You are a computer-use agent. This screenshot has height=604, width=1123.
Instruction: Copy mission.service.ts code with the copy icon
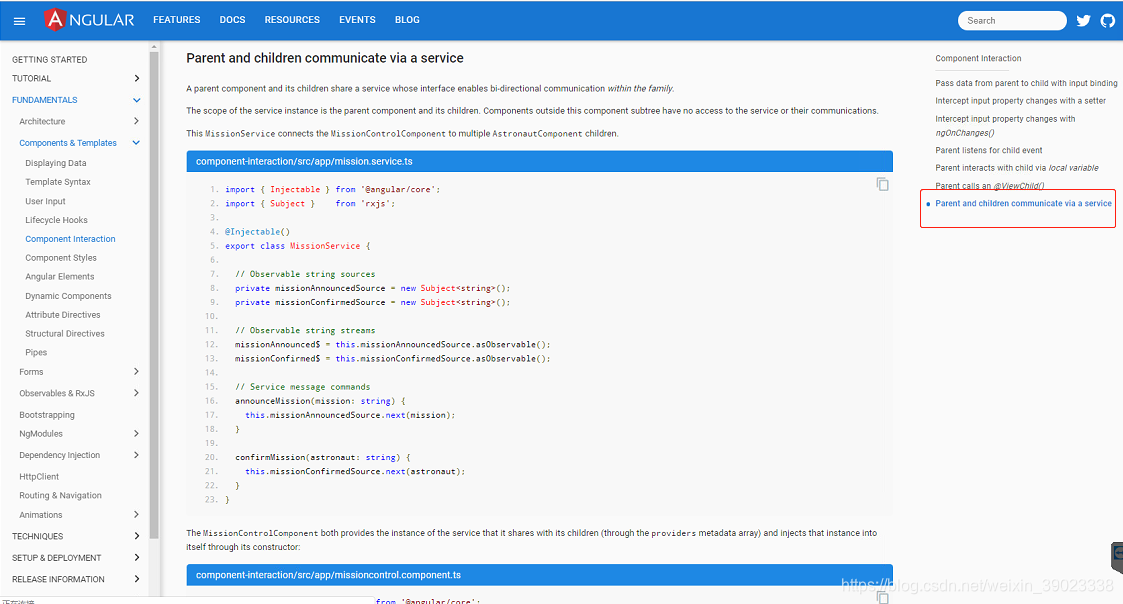point(882,184)
